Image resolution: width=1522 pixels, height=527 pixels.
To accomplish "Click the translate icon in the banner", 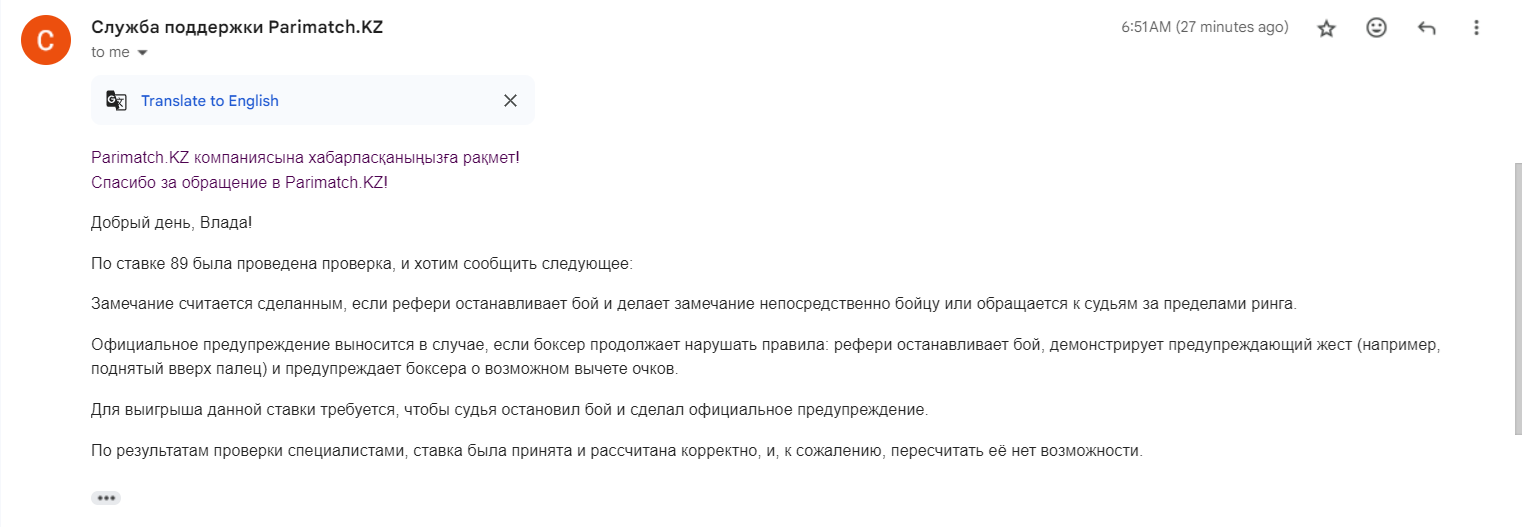I will [x=117, y=101].
